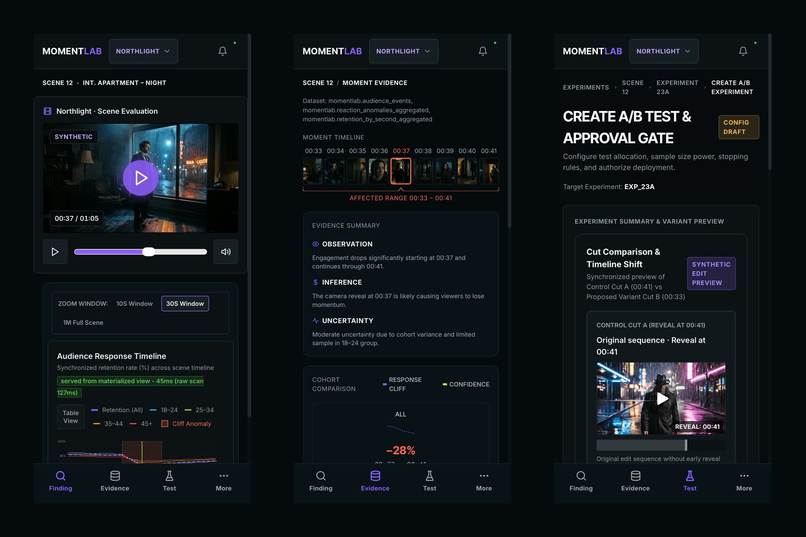Click the film icon beside Northlight · Scene Evaluation
The height and width of the screenshot is (537, 806).
[47, 111]
